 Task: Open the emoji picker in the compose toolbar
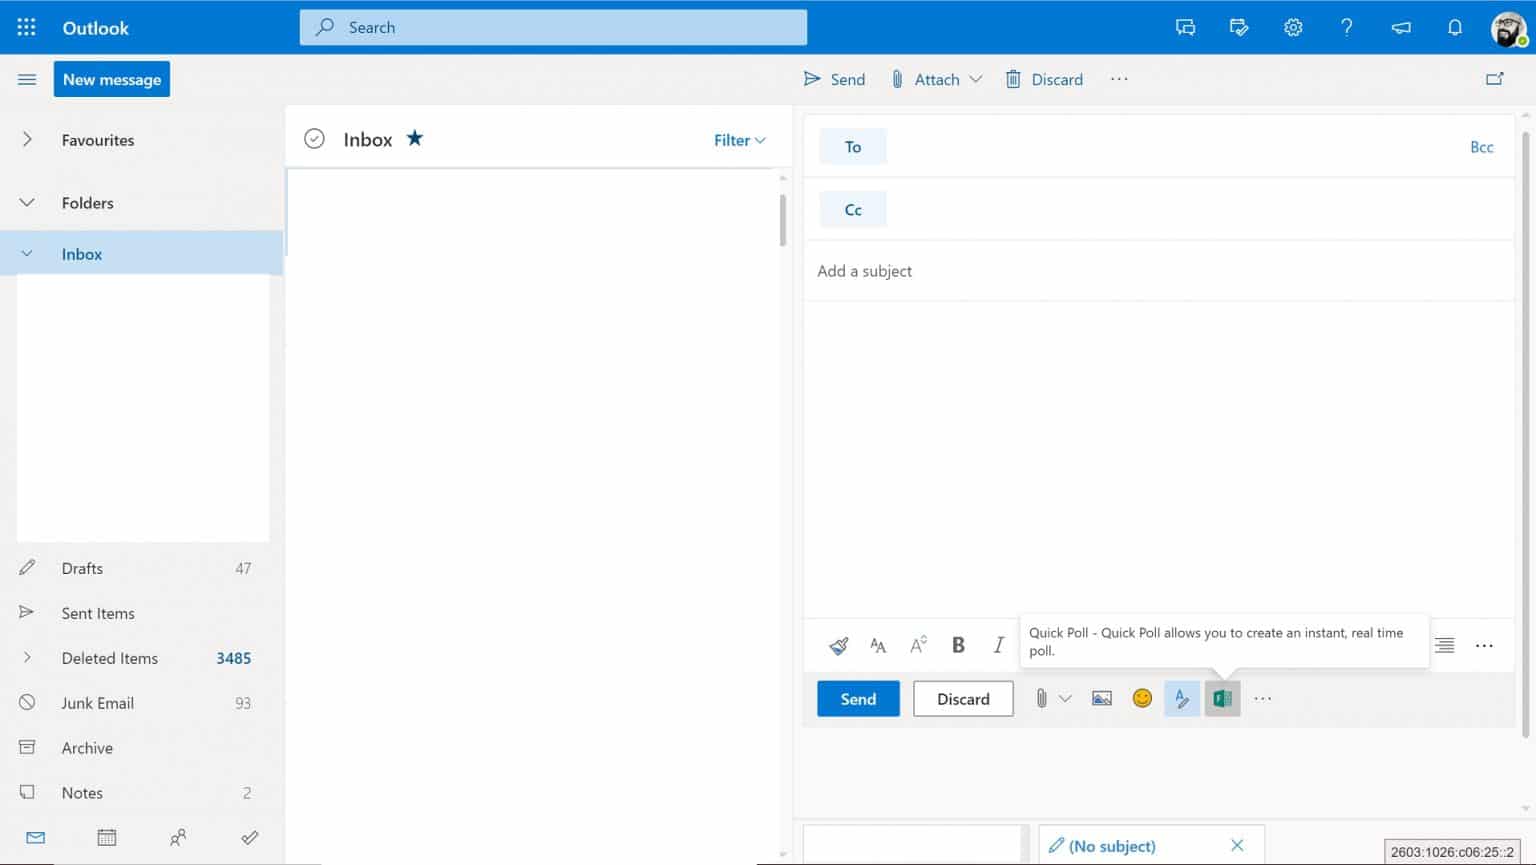(x=1141, y=698)
